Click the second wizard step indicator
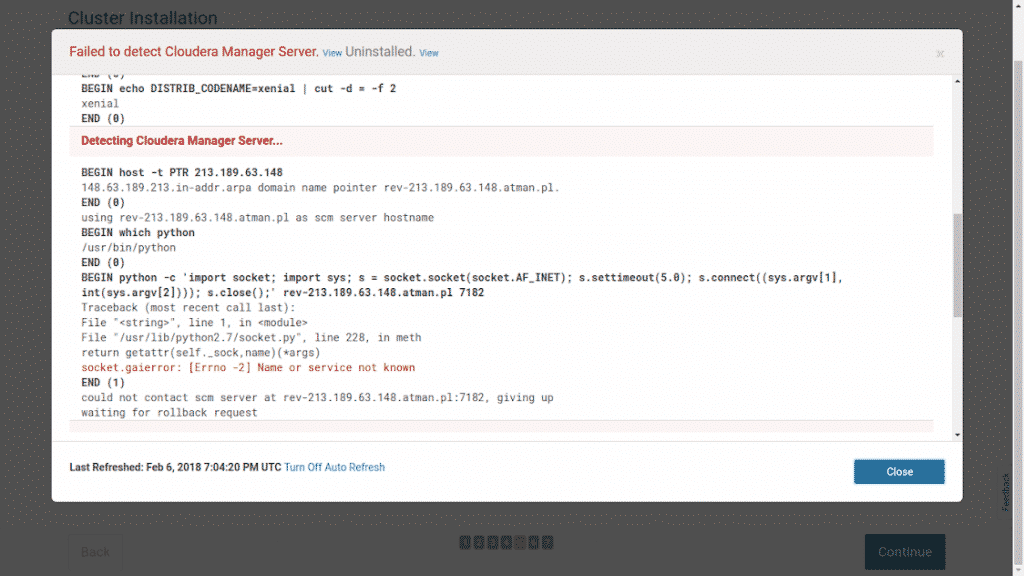 [477, 542]
